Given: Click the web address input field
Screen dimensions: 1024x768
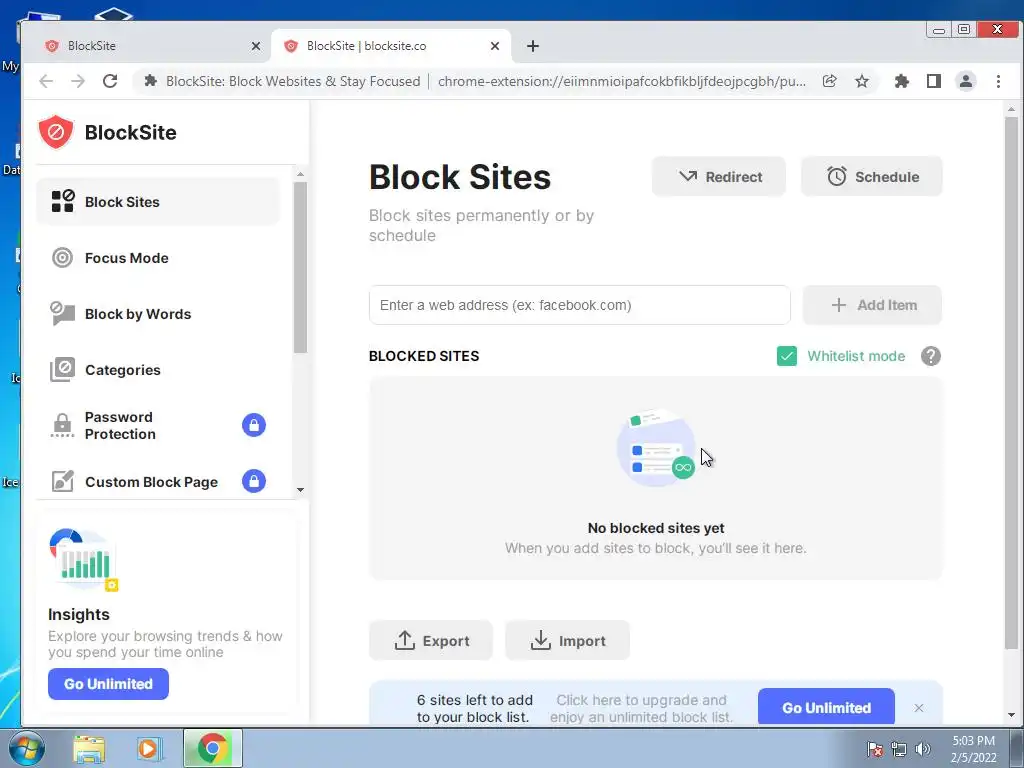Looking at the screenshot, I should [579, 305].
